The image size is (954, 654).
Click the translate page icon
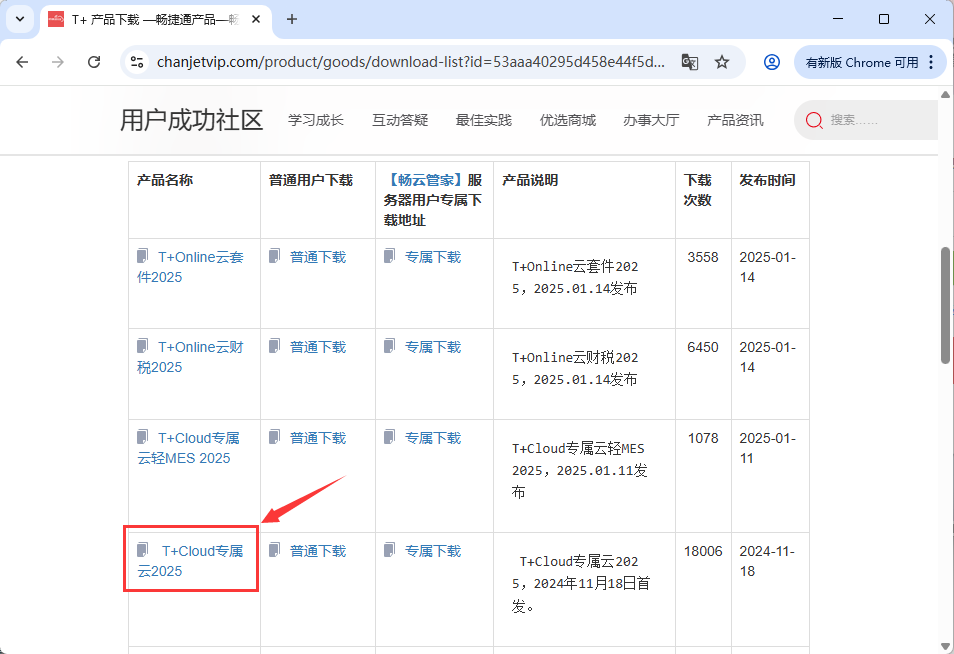[689, 62]
